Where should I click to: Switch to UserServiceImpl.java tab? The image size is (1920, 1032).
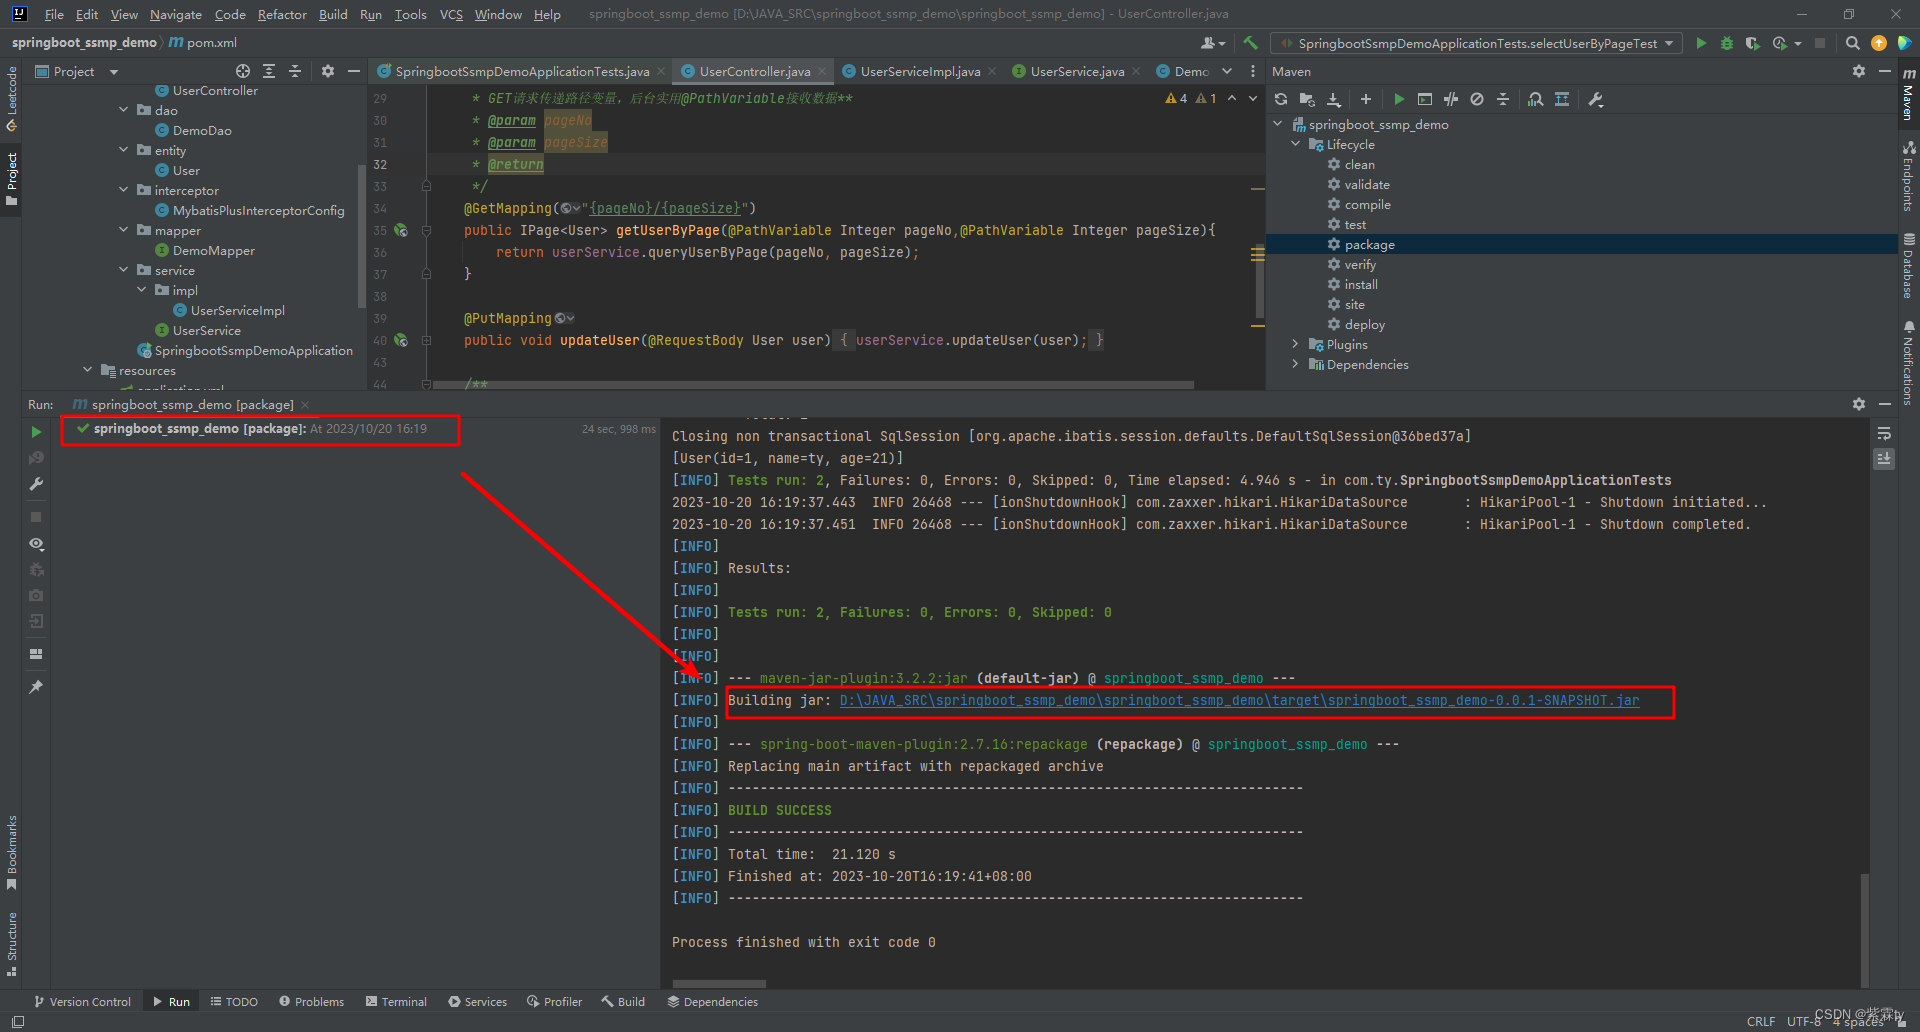(x=919, y=71)
